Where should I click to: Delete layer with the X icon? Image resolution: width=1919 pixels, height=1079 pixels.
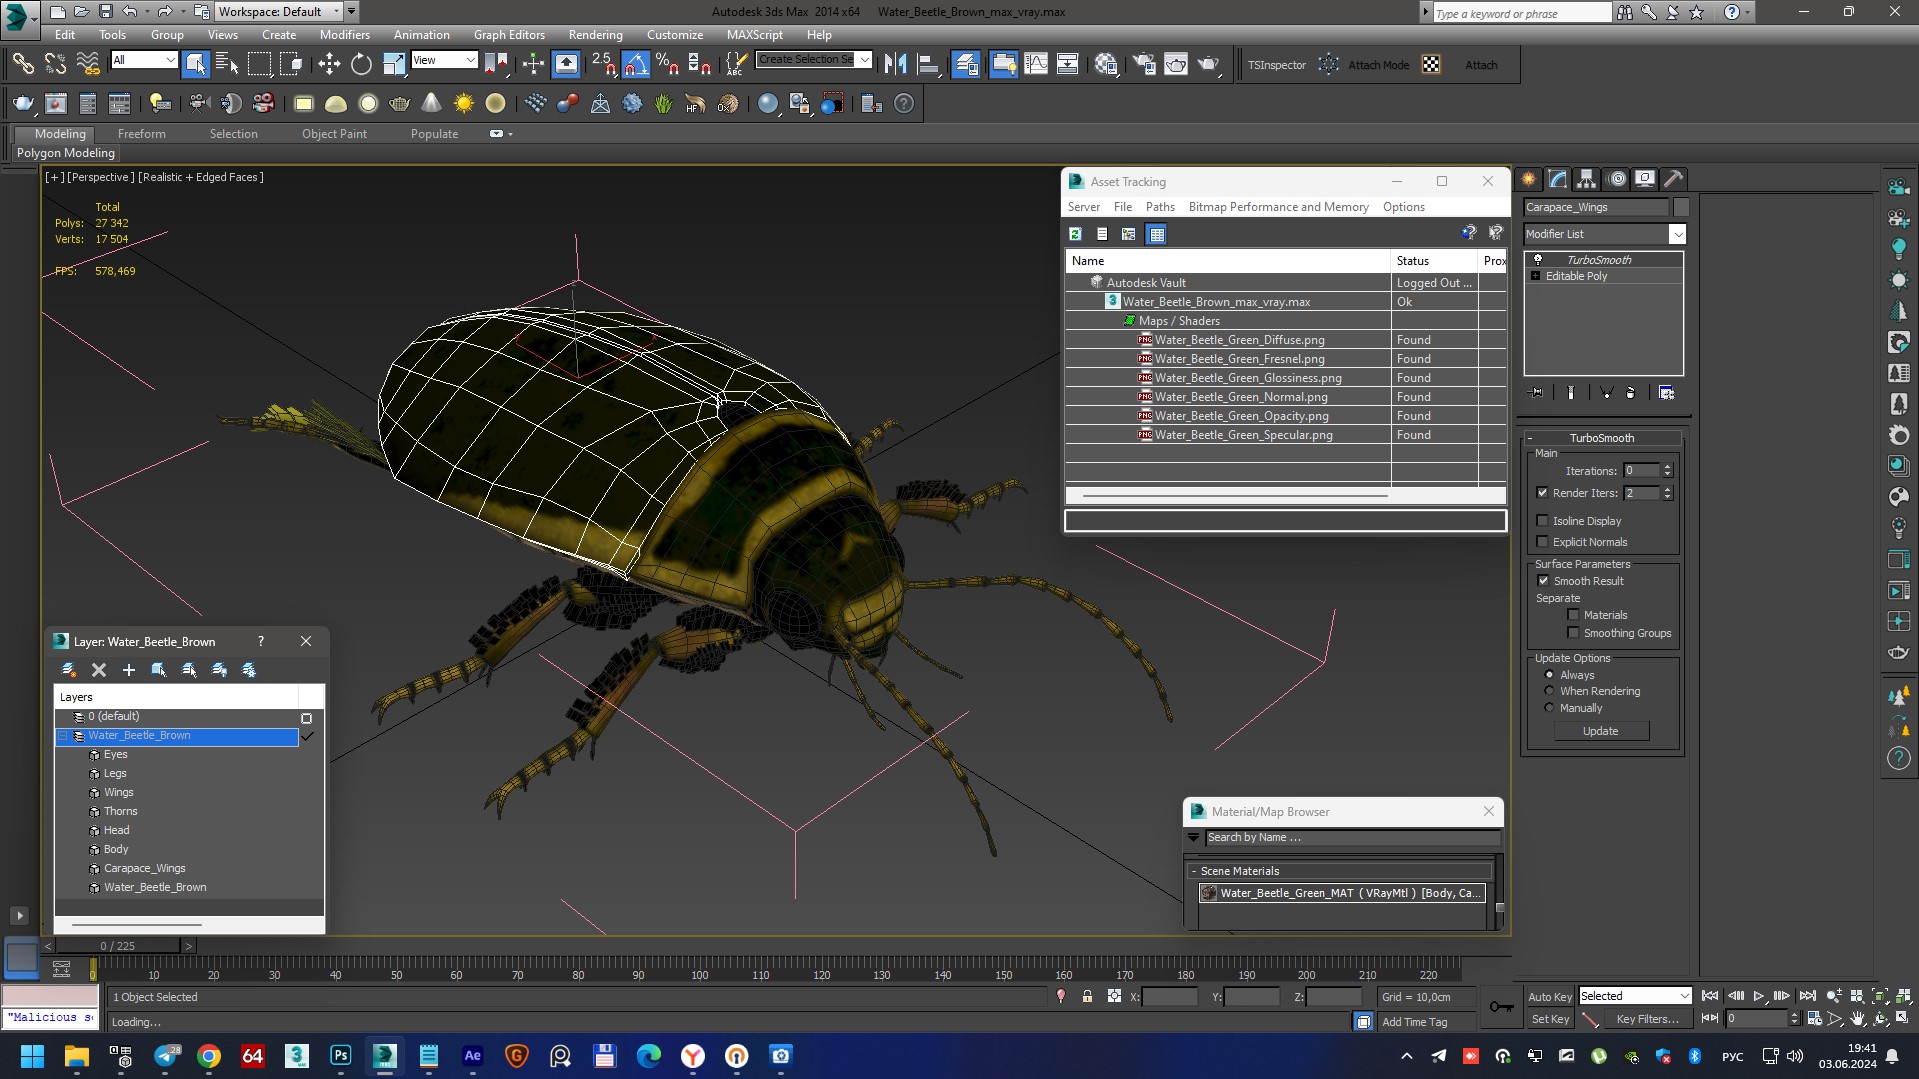98,670
